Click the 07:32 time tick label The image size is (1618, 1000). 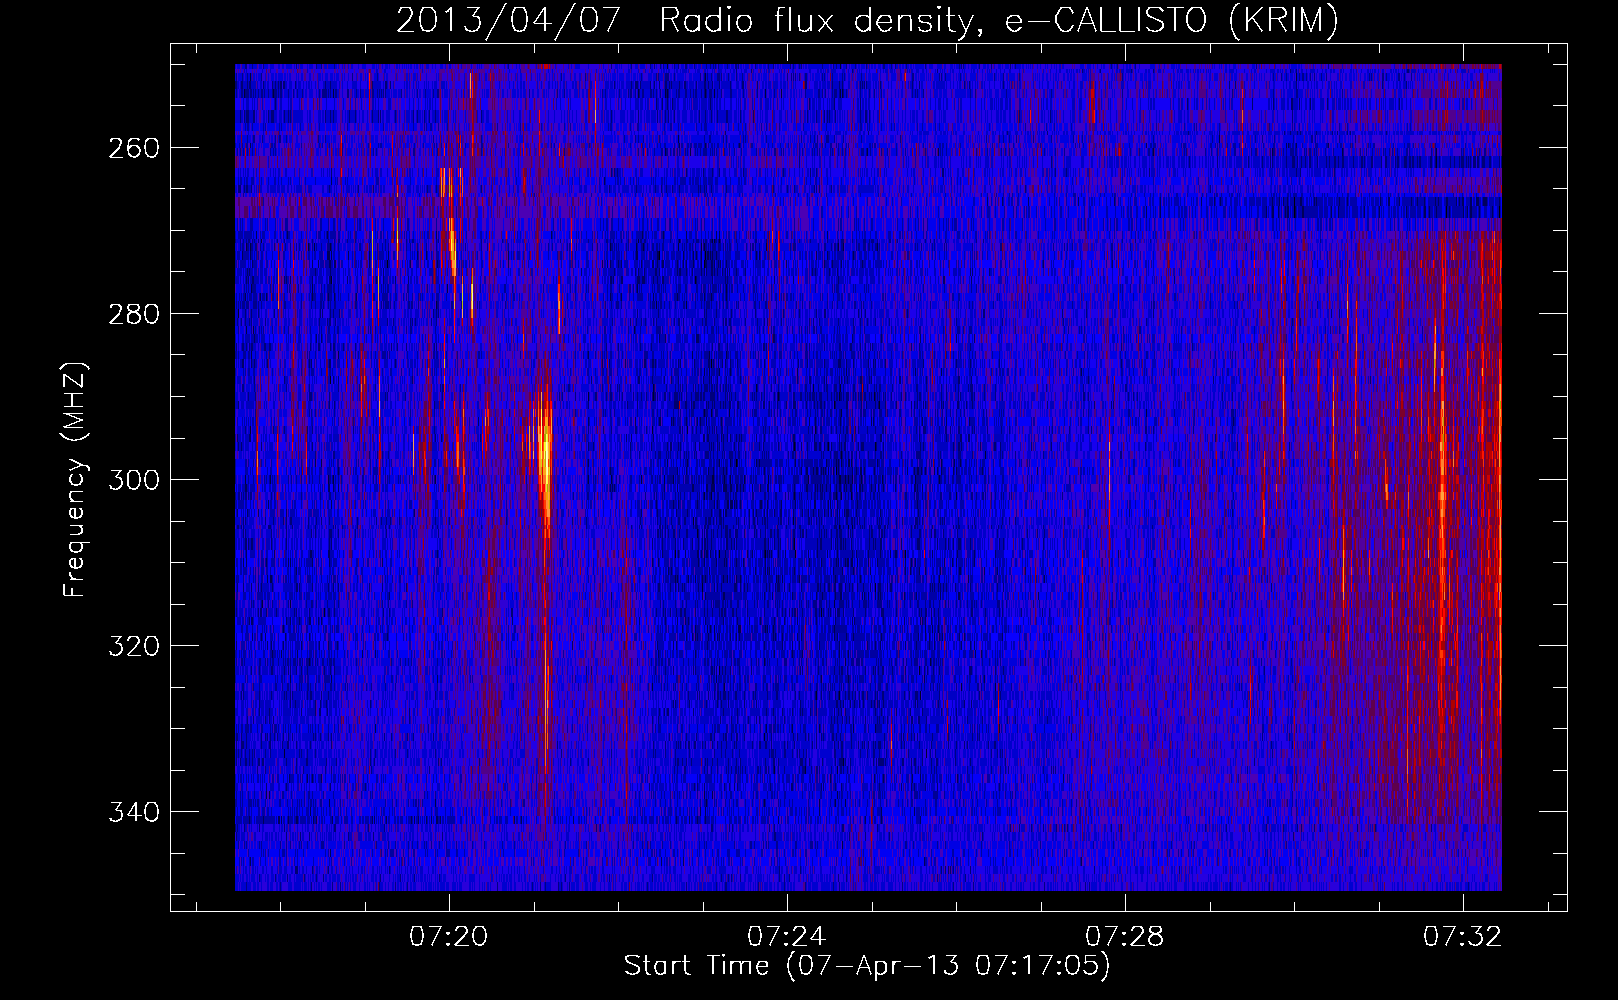1463,936
